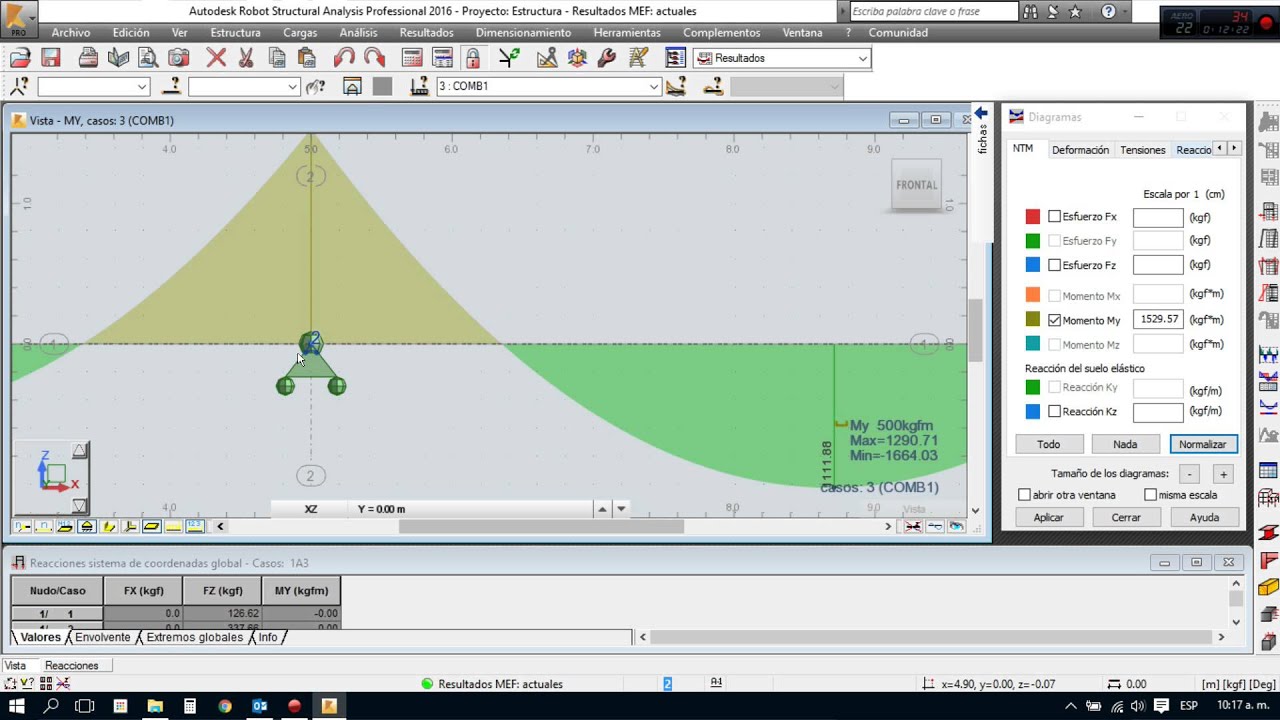Image resolution: width=1280 pixels, height=720 pixels.
Task: Click the Todo button
Action: point(1048,444)
